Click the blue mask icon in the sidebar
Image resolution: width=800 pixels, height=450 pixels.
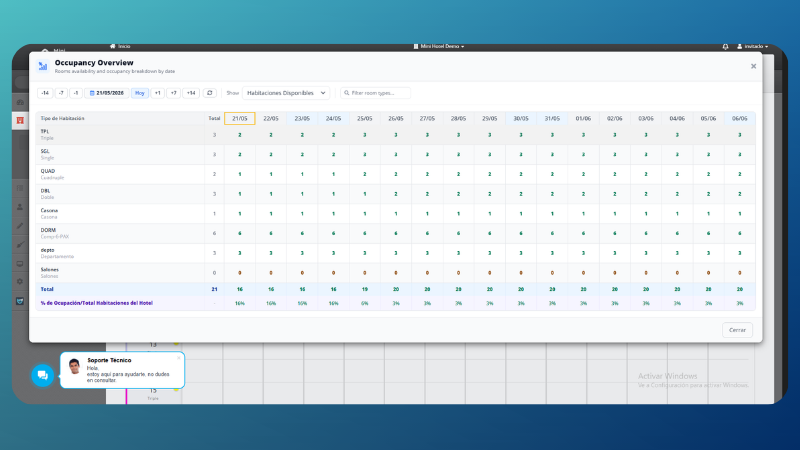(20, 301)
